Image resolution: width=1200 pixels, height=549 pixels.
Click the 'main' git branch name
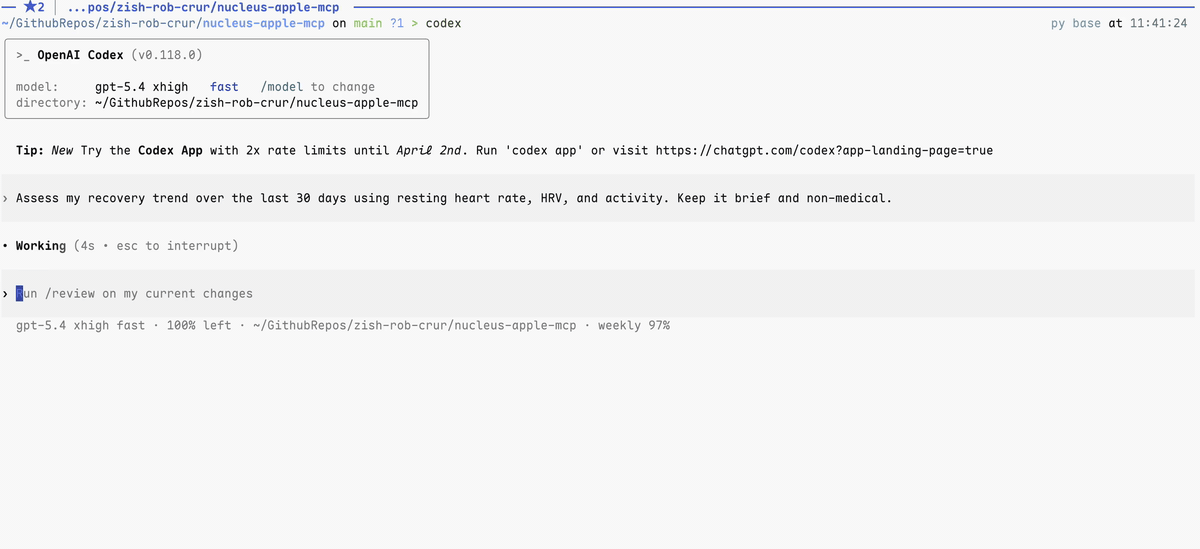368,23
